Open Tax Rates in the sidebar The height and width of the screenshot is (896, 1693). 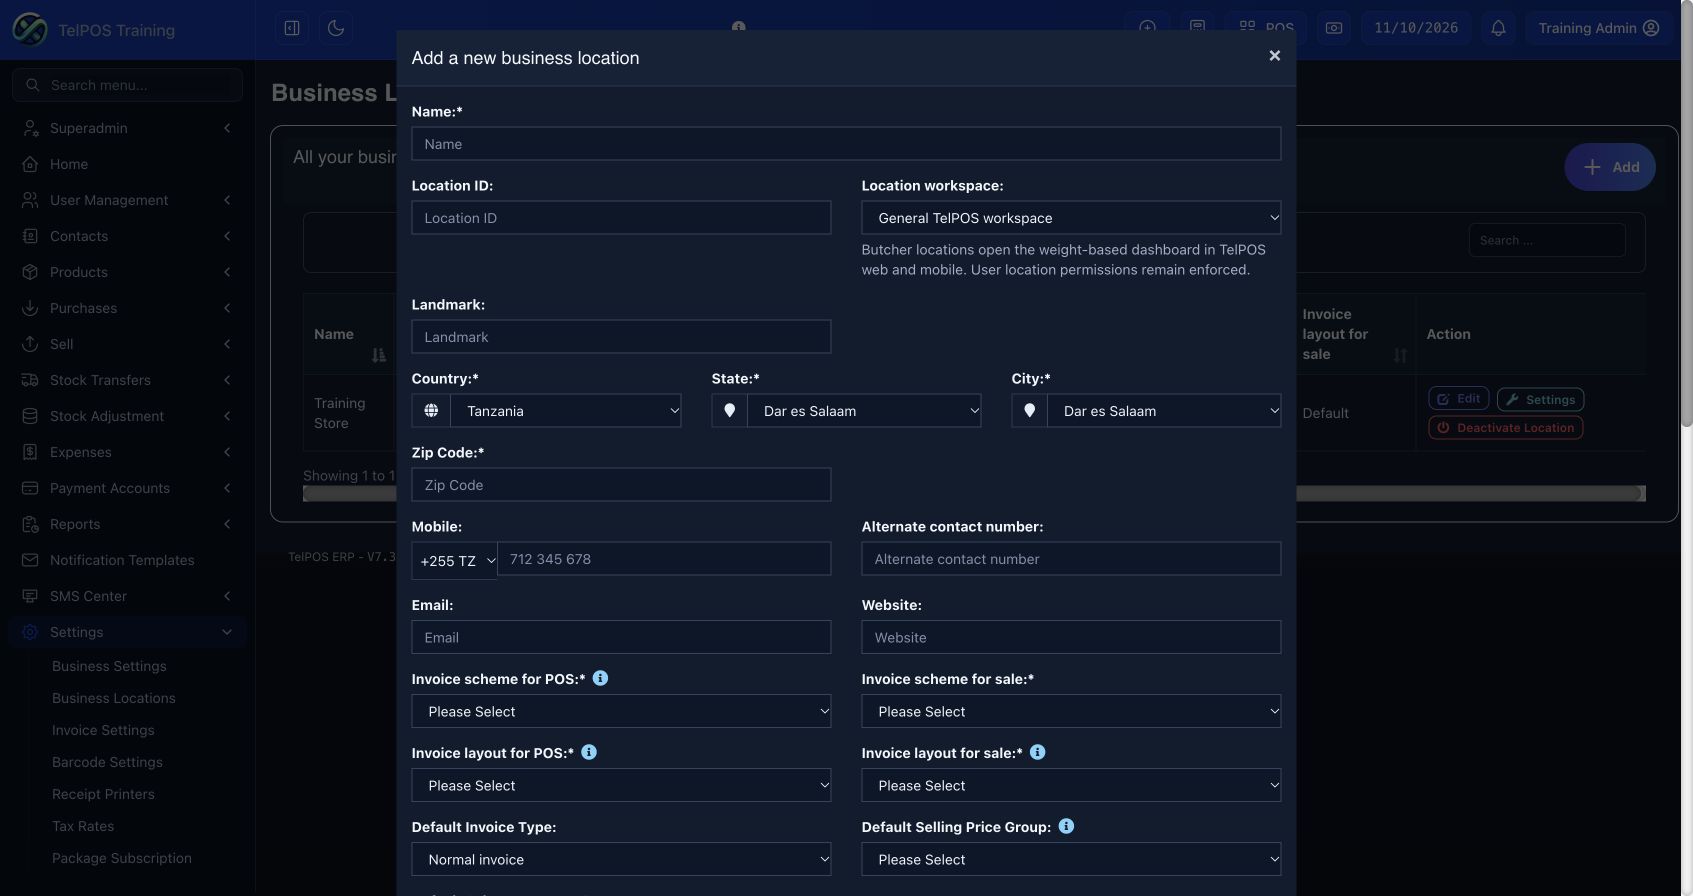83,826
